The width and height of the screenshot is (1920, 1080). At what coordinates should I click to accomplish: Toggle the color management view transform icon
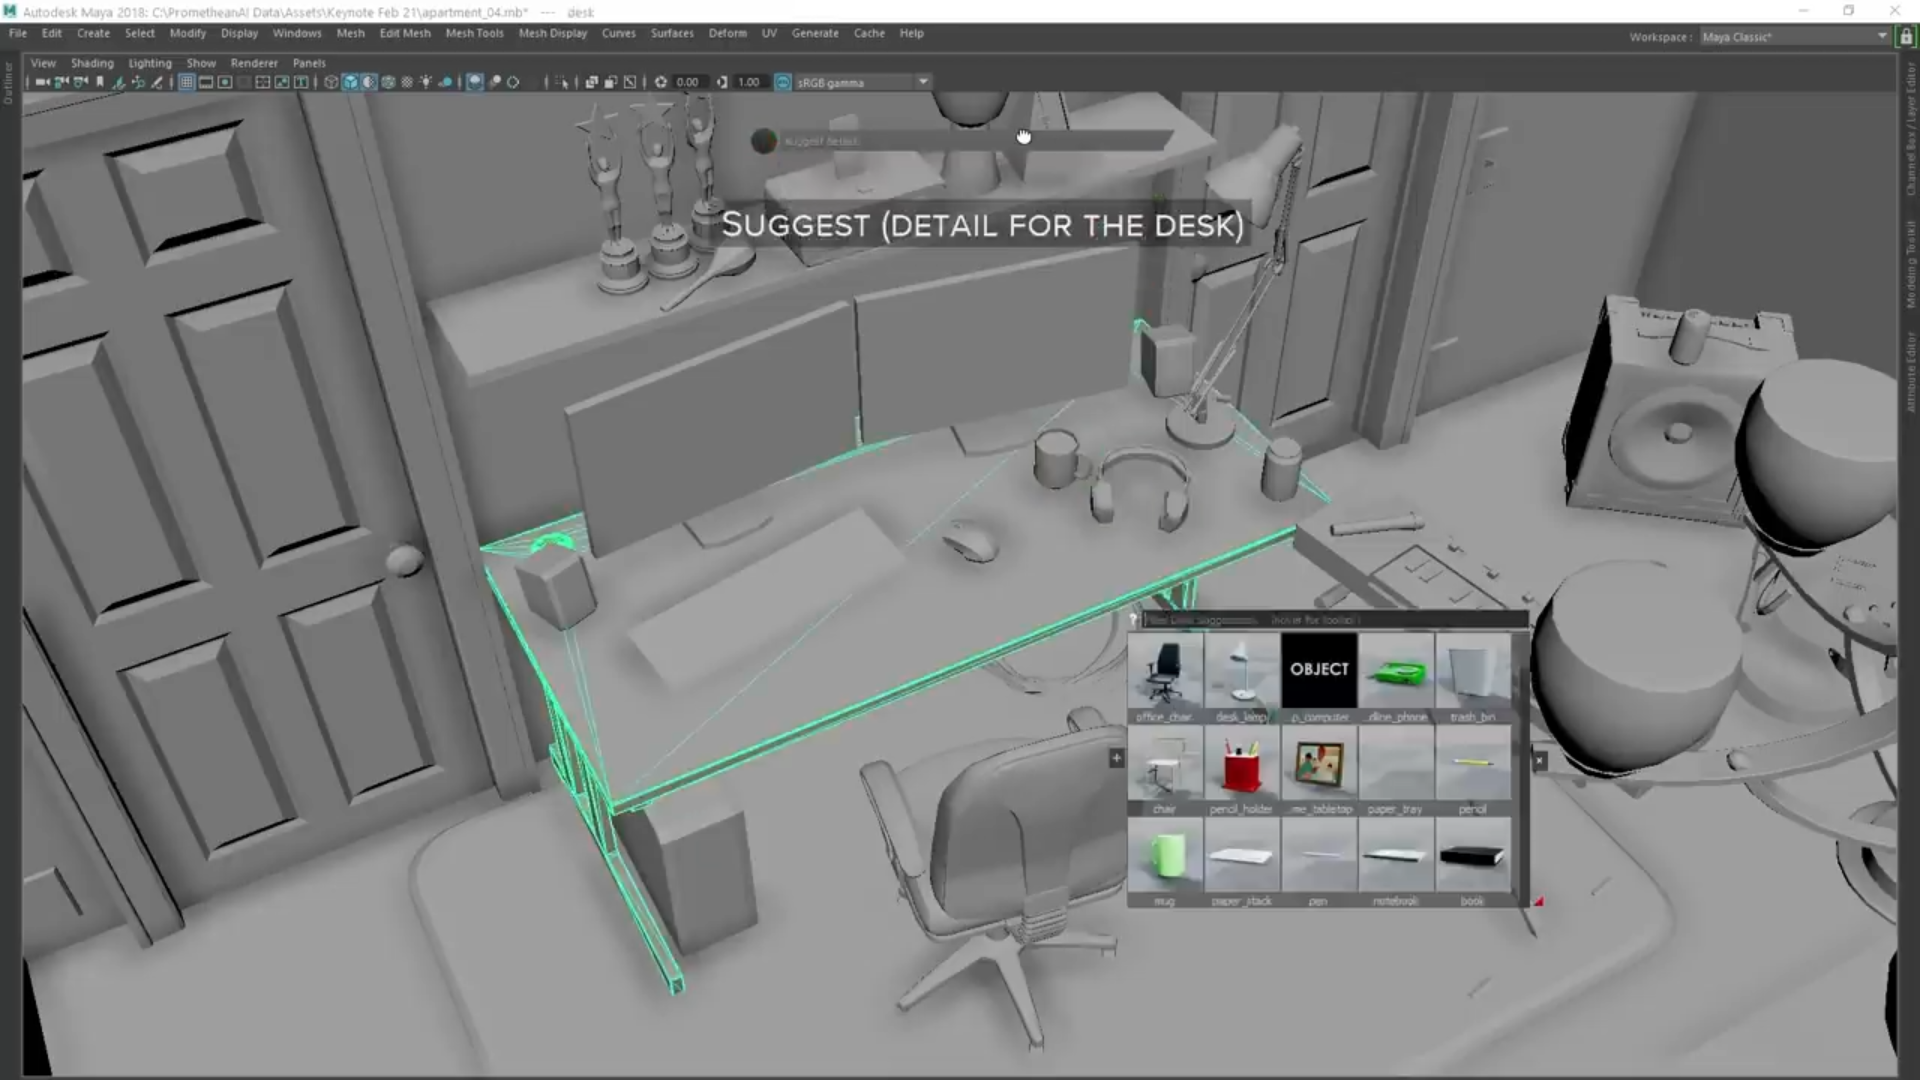point(783,82)
